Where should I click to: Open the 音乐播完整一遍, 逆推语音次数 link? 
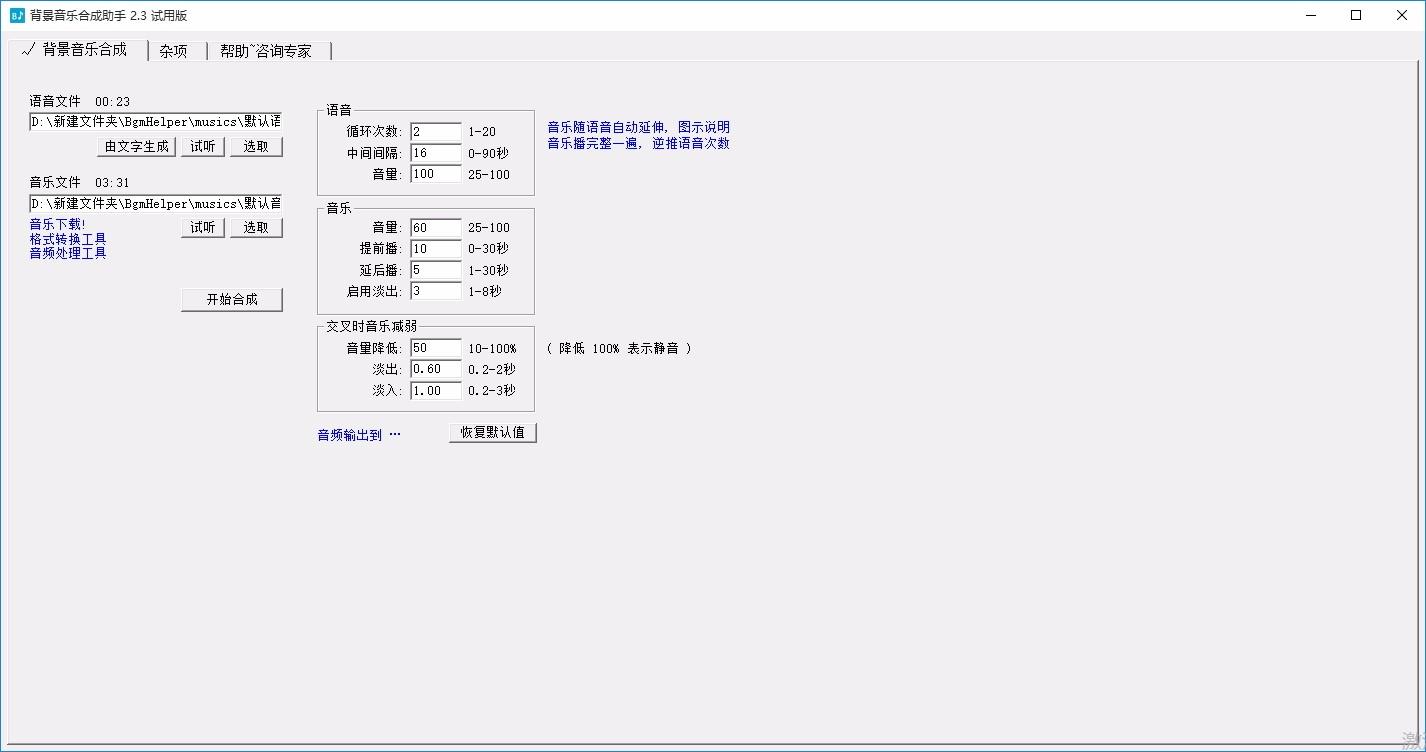pos(638,143)
